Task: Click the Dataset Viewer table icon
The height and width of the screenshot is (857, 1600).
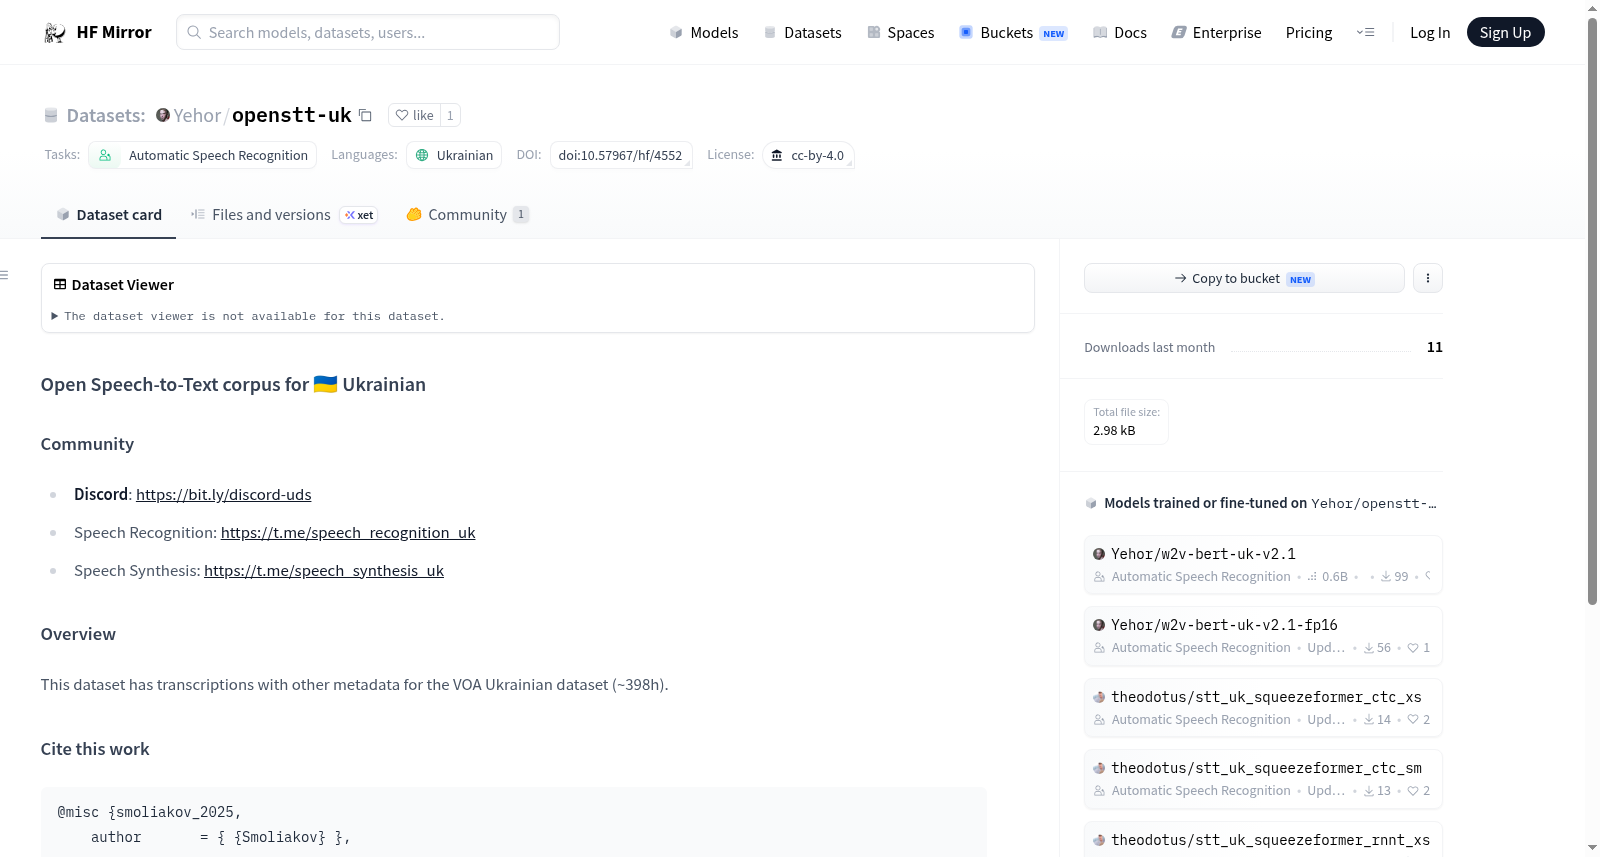Action: click(x=60, y=284)
